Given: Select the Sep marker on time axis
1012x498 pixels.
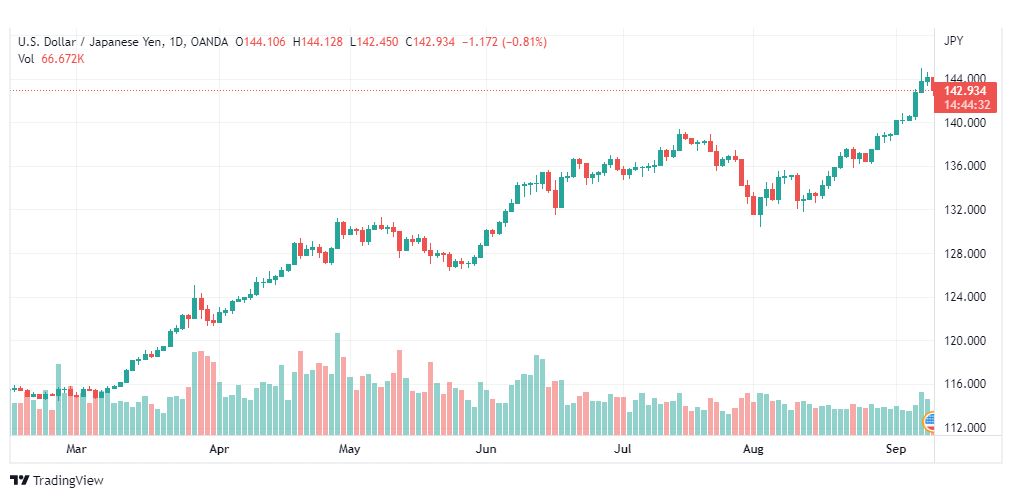Looking at the screenshot, I should [x=896, y=450].
